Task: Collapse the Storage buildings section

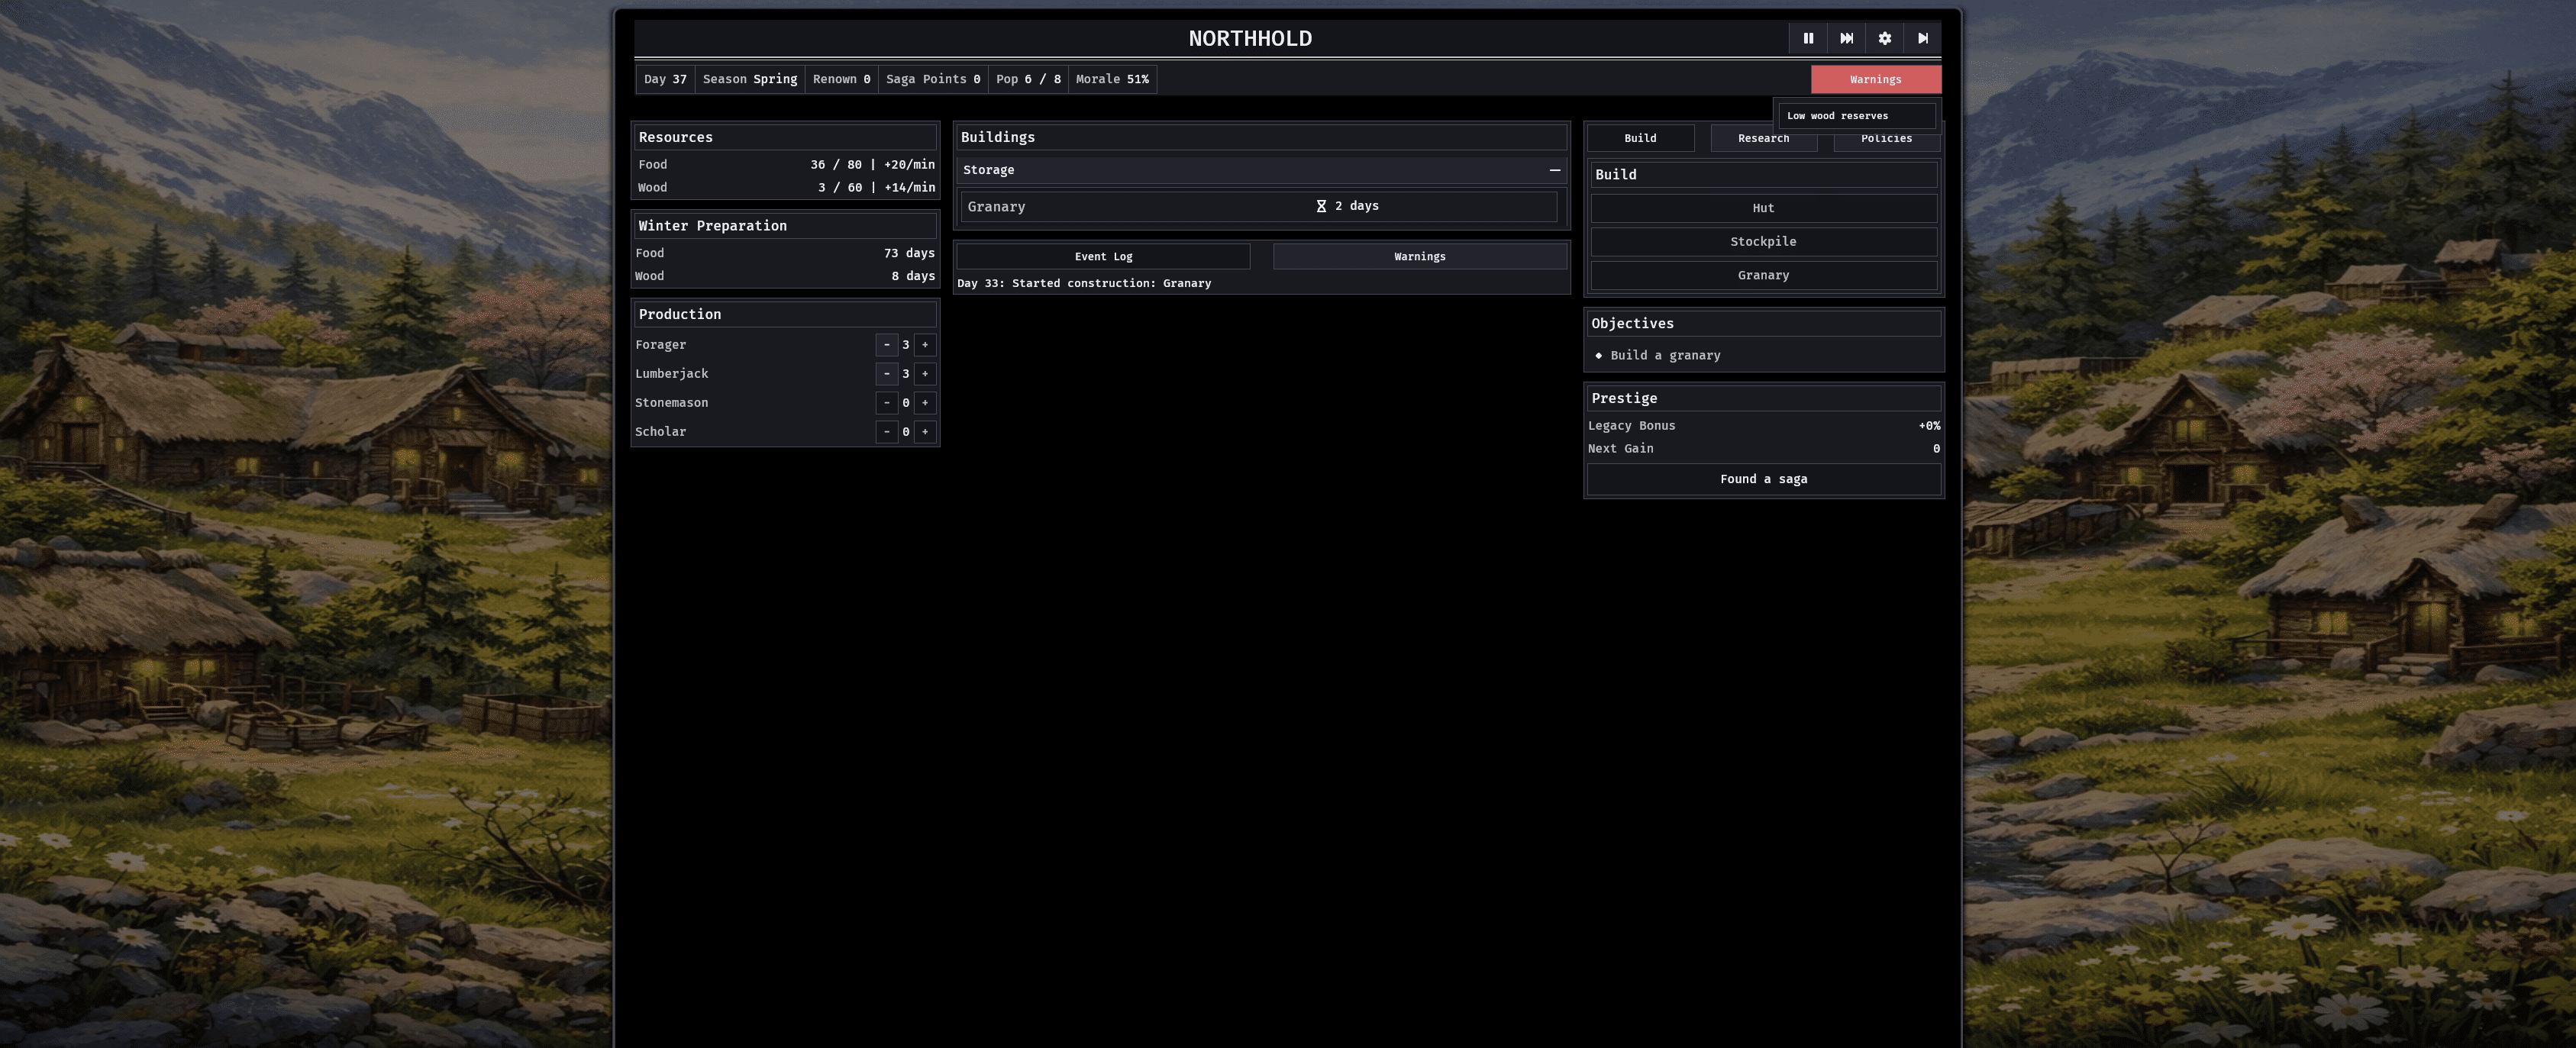Action: point(1554,170)
